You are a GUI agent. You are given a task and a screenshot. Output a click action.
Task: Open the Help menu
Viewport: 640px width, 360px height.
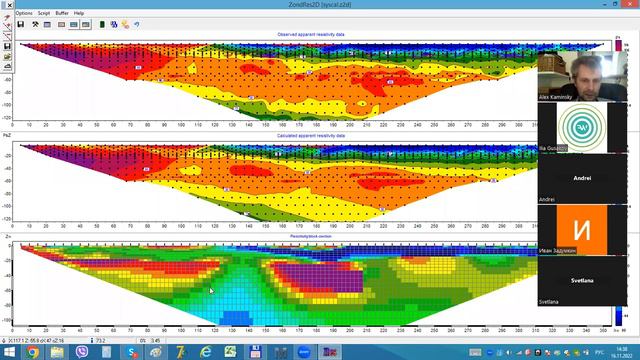[x=79, y=13]
